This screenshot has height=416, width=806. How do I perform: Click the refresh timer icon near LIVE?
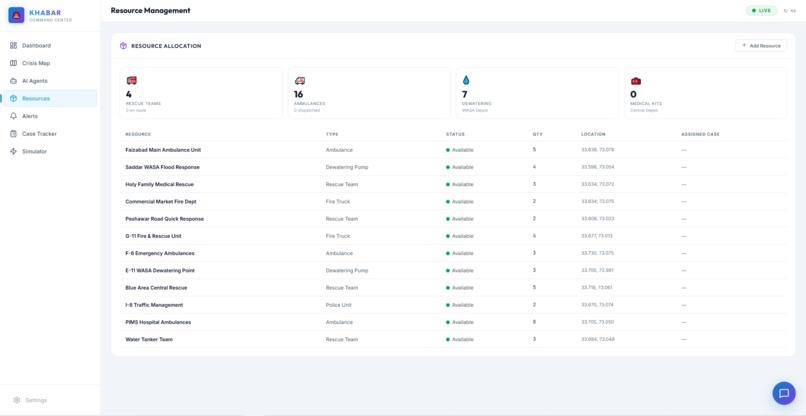point(786,10)
